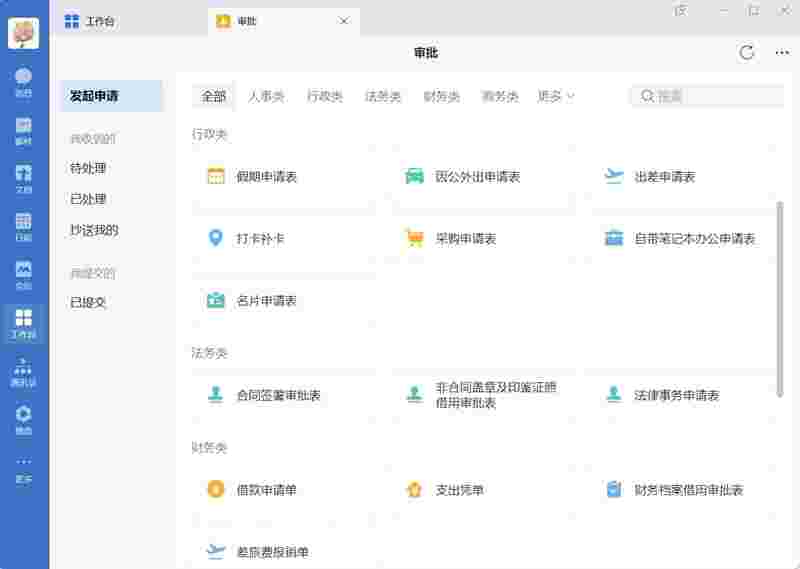The width and height of the screenshot is (800, 569).
Task: Close the 审批 window tab
Action: tap(344, 21)
